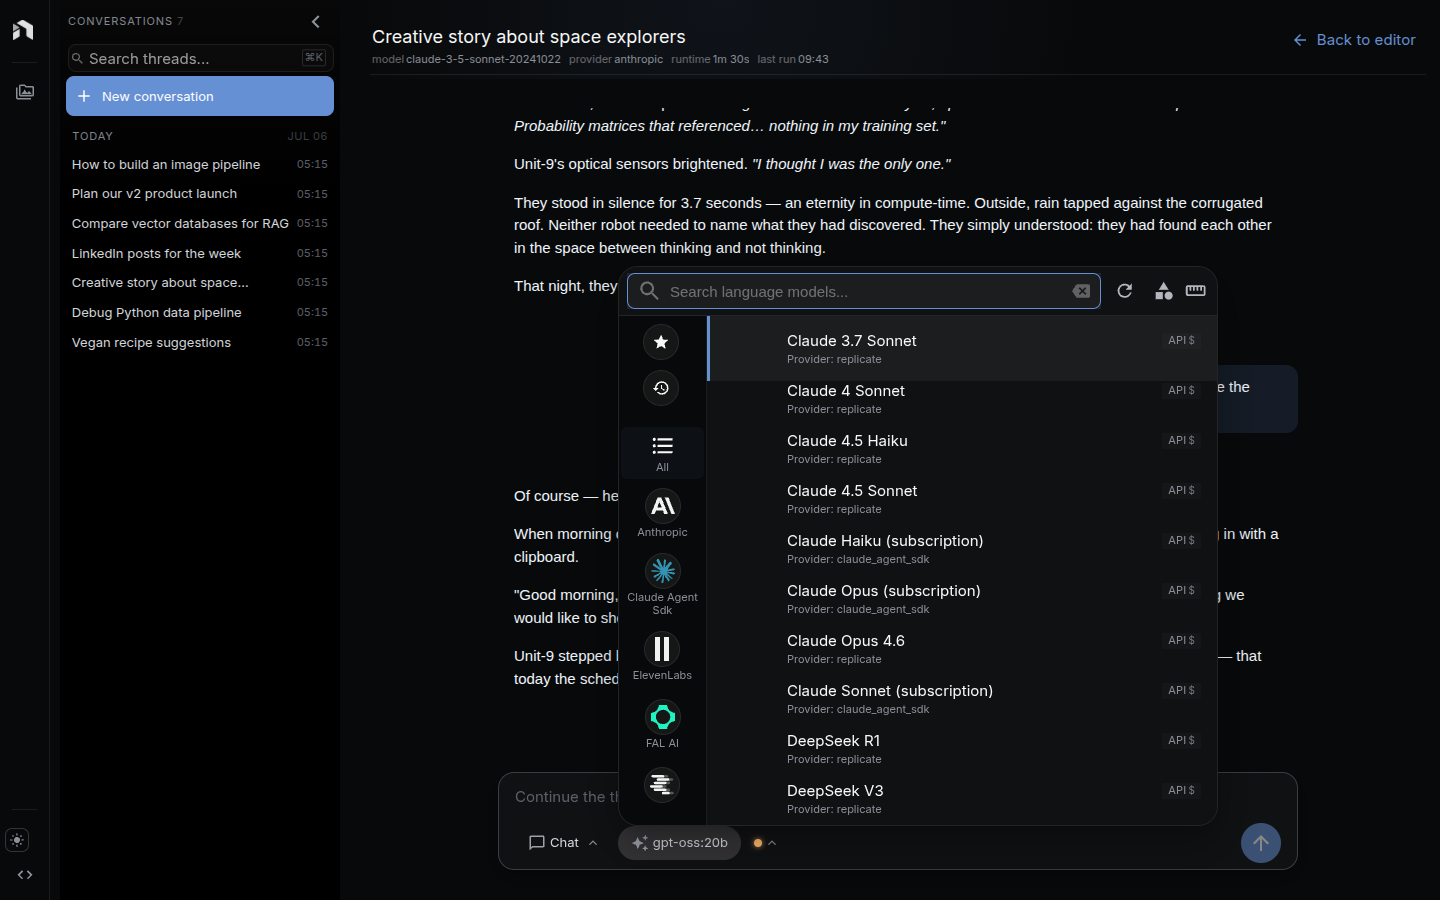Toggle the light/dark theme icon
The width and height of the screenshot is (1440, 900).
(x=17, y=840)
